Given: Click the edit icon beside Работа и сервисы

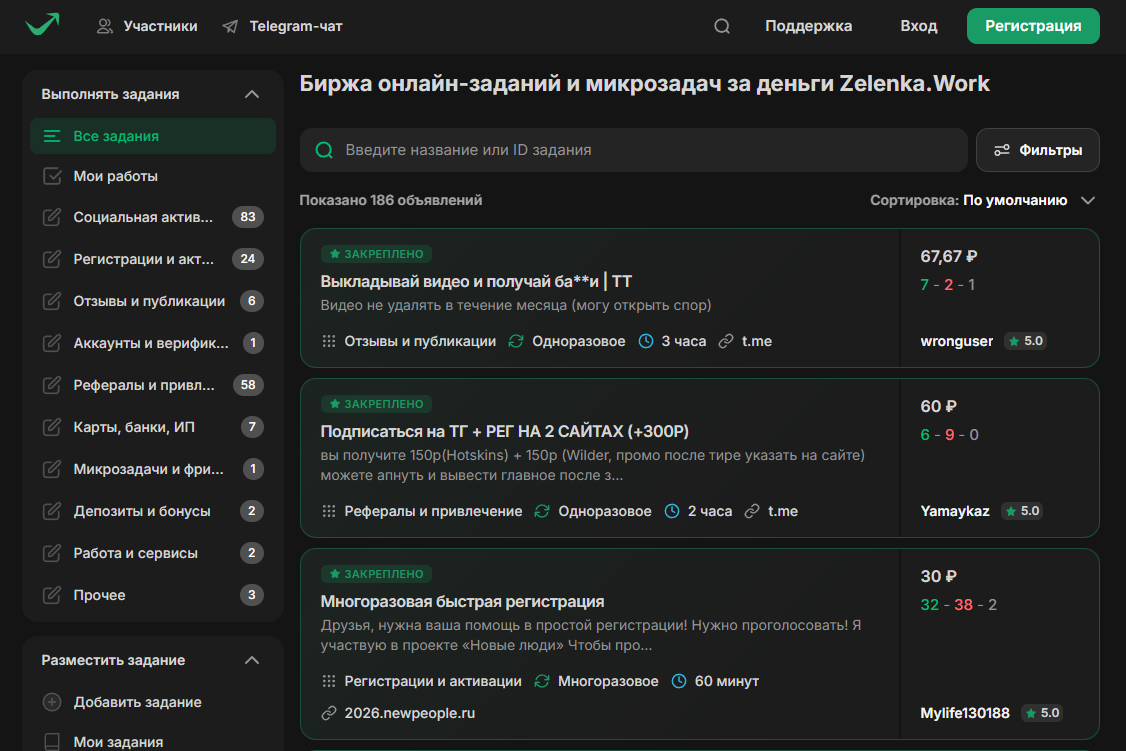Looking at the screenshot, I should pyautogui.click(x=52, y=553).
